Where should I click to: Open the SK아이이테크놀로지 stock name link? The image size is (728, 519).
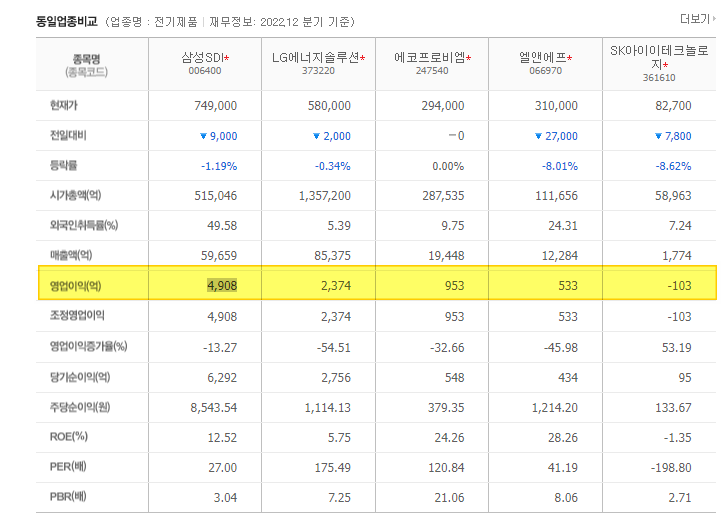(x=659, y=57)
